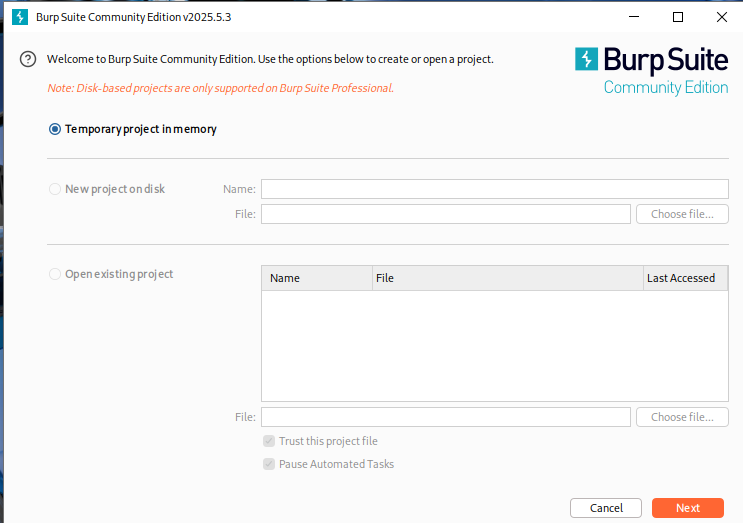
Task: Click Choose file for new project
Action: point(682,214)
